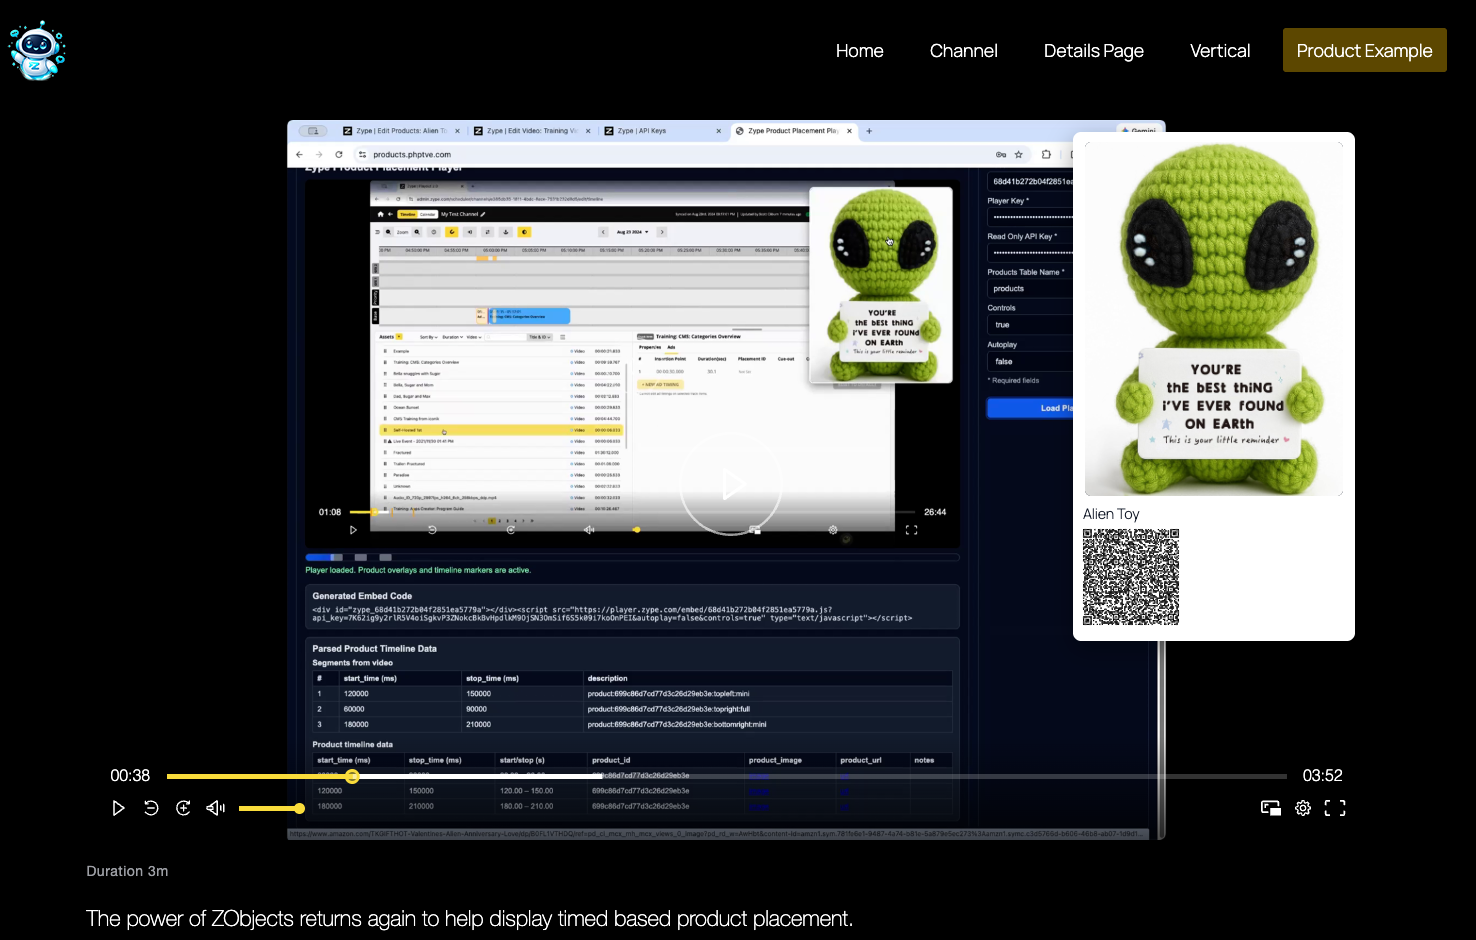
Task: Click the total time "03:52"
Action: point(1322,776)
